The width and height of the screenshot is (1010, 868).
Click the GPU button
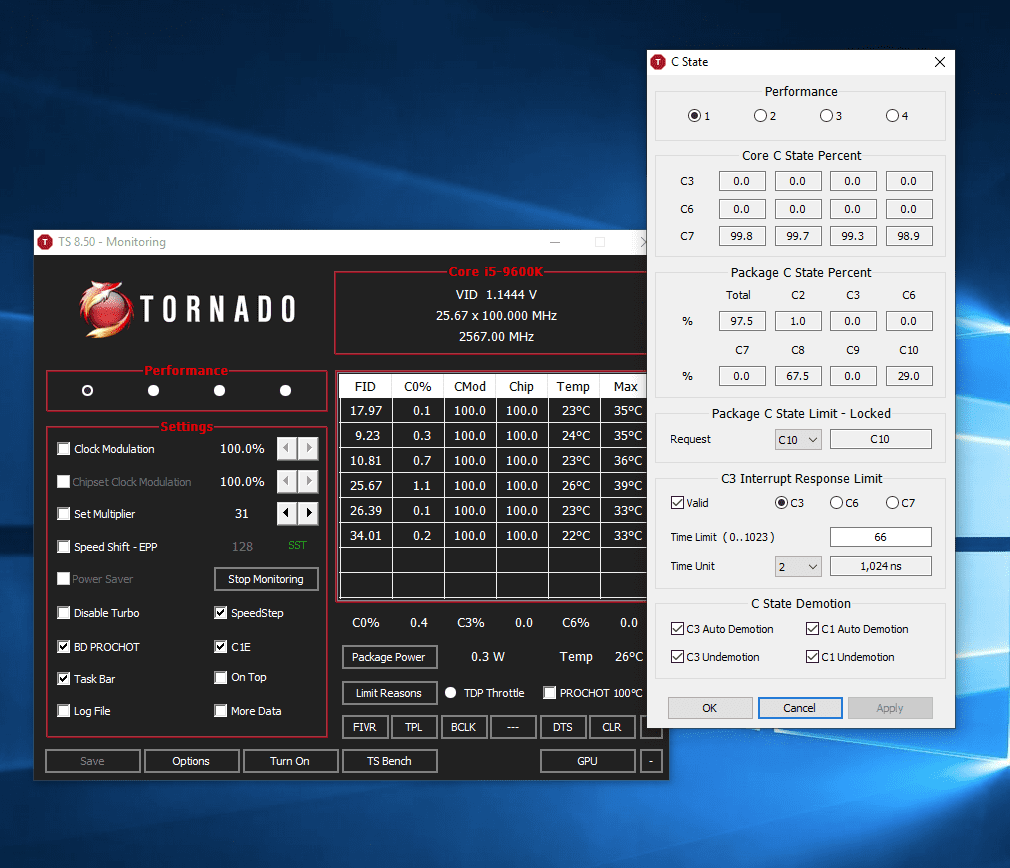(587, 761)
